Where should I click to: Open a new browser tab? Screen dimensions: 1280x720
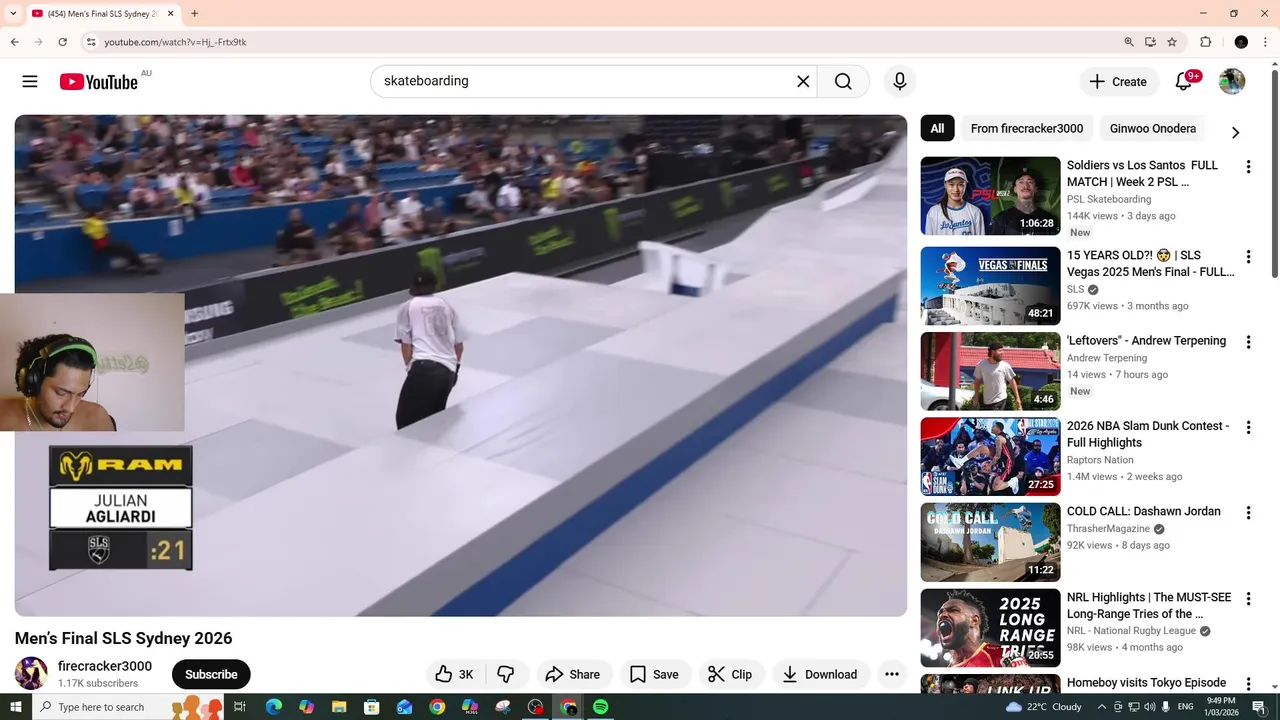(194, 14)
